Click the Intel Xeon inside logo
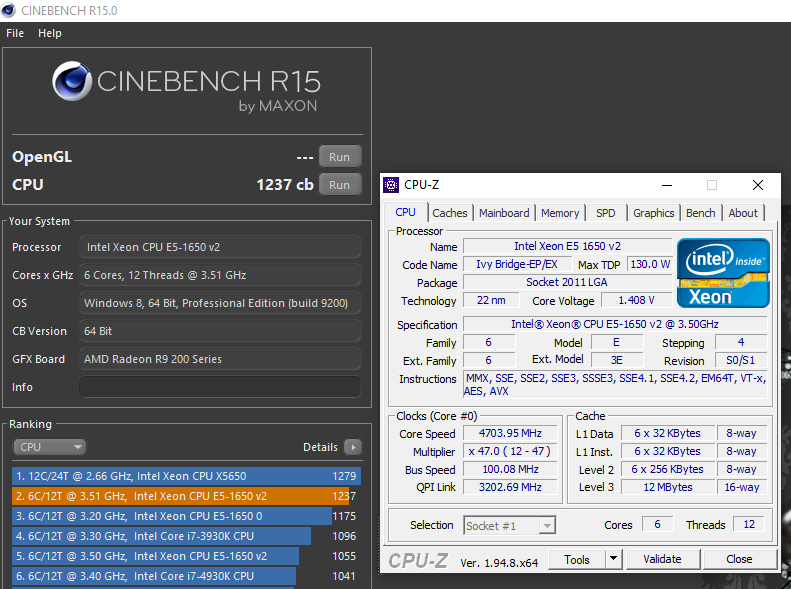Image resolution: width=791 pixels, height=589 pixels. 723,272
